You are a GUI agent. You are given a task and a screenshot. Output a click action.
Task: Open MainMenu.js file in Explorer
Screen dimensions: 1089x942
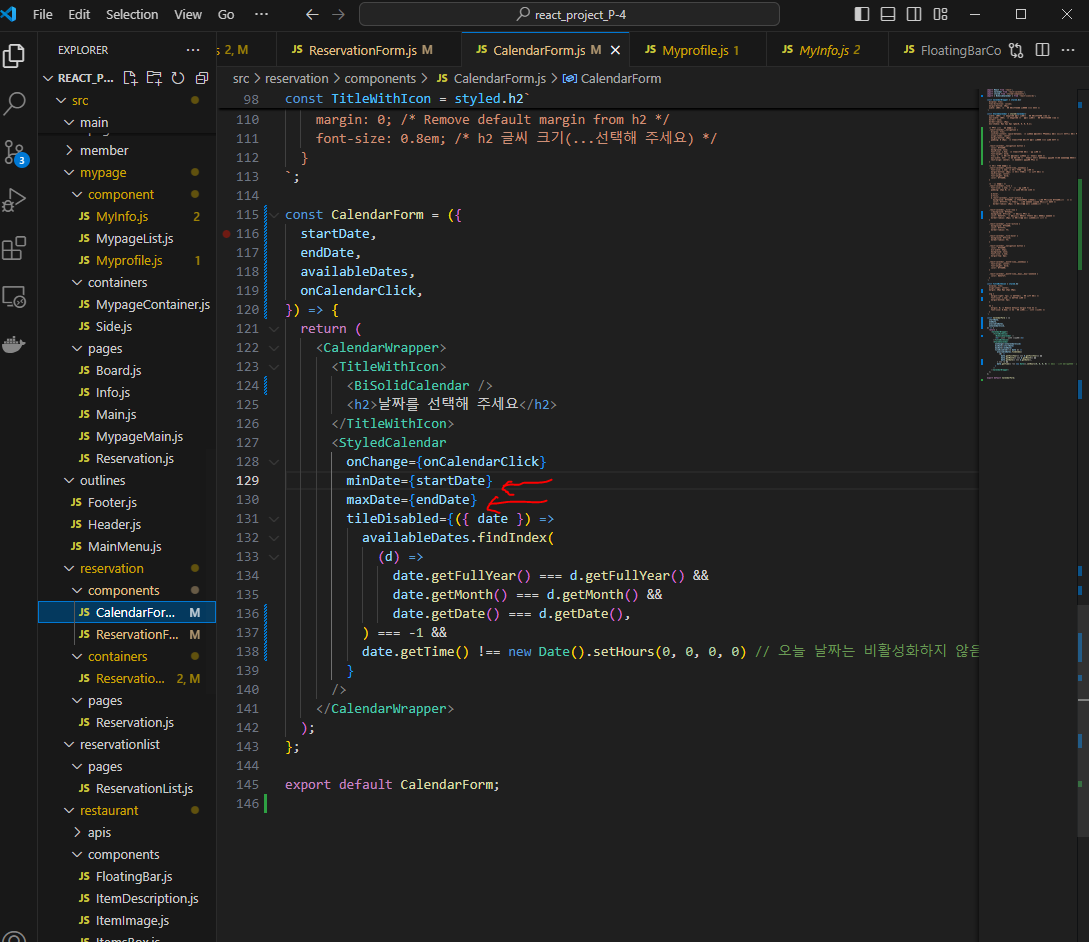coord(124,547)
